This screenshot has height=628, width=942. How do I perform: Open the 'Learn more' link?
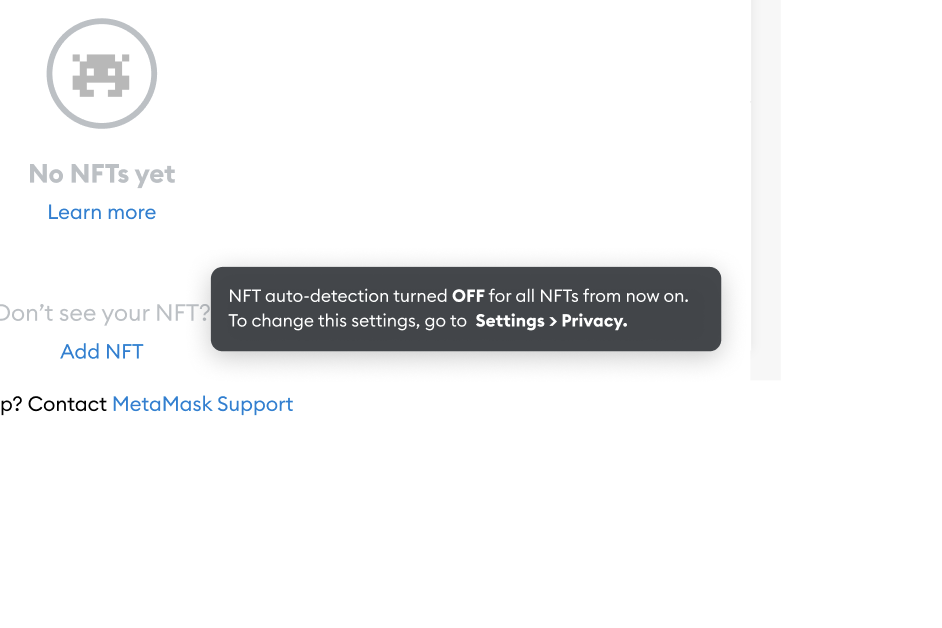[101, 212]
